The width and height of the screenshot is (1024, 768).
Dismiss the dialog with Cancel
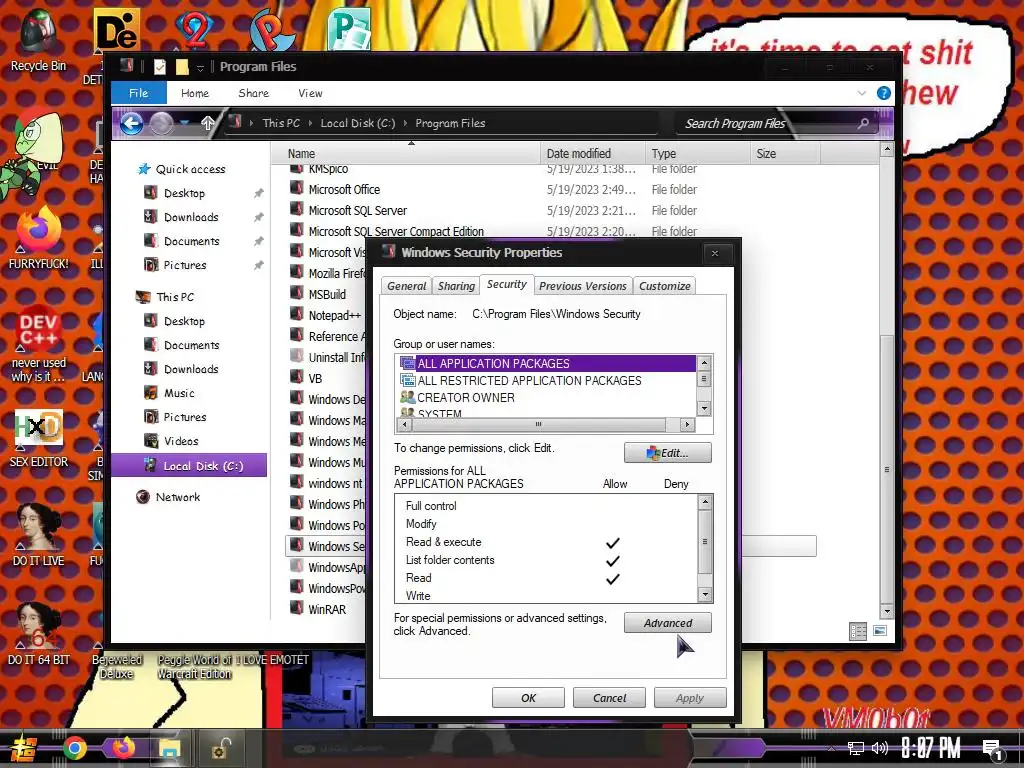609,697
